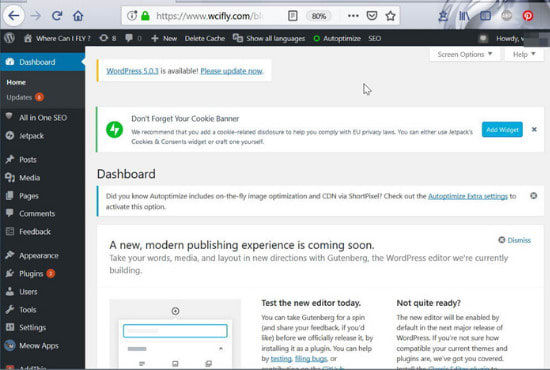Open Jetpack in the sidebar

(42, 136)
